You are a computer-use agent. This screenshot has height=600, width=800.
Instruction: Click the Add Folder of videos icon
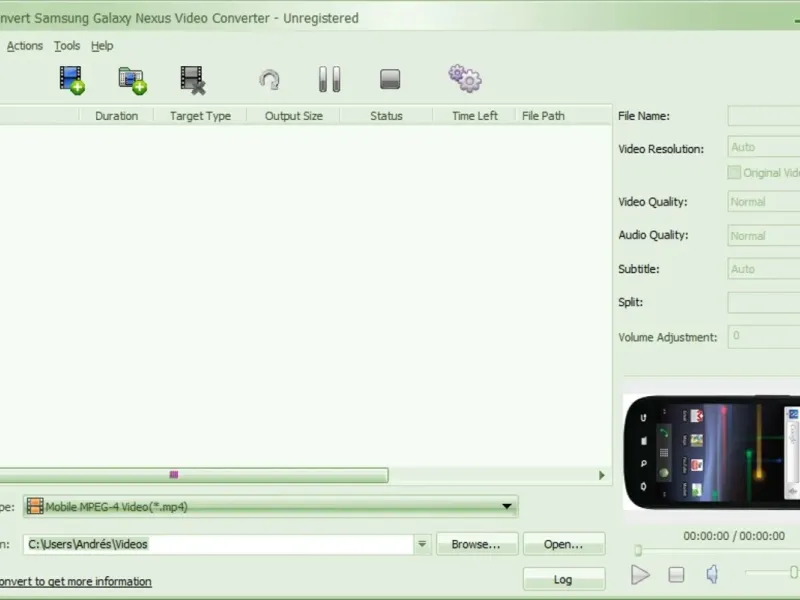[133, 80]
